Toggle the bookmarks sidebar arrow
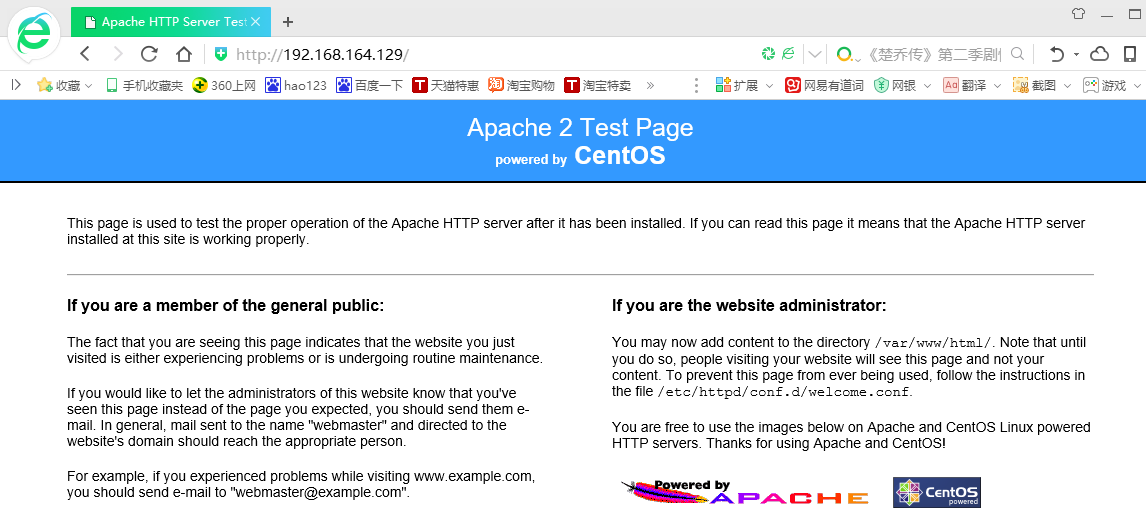 pyautogui.click(x=16, y=86)
